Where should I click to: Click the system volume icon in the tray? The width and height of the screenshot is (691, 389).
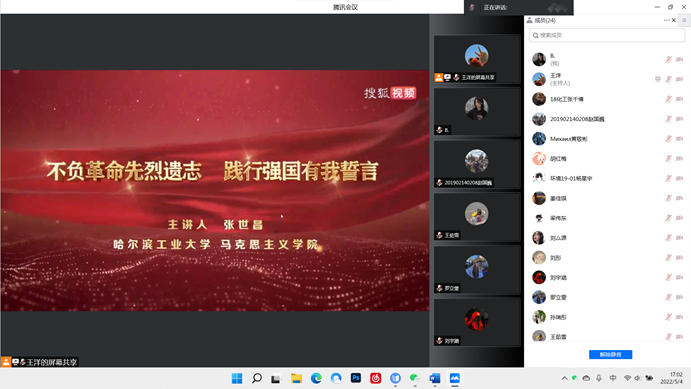638,378
